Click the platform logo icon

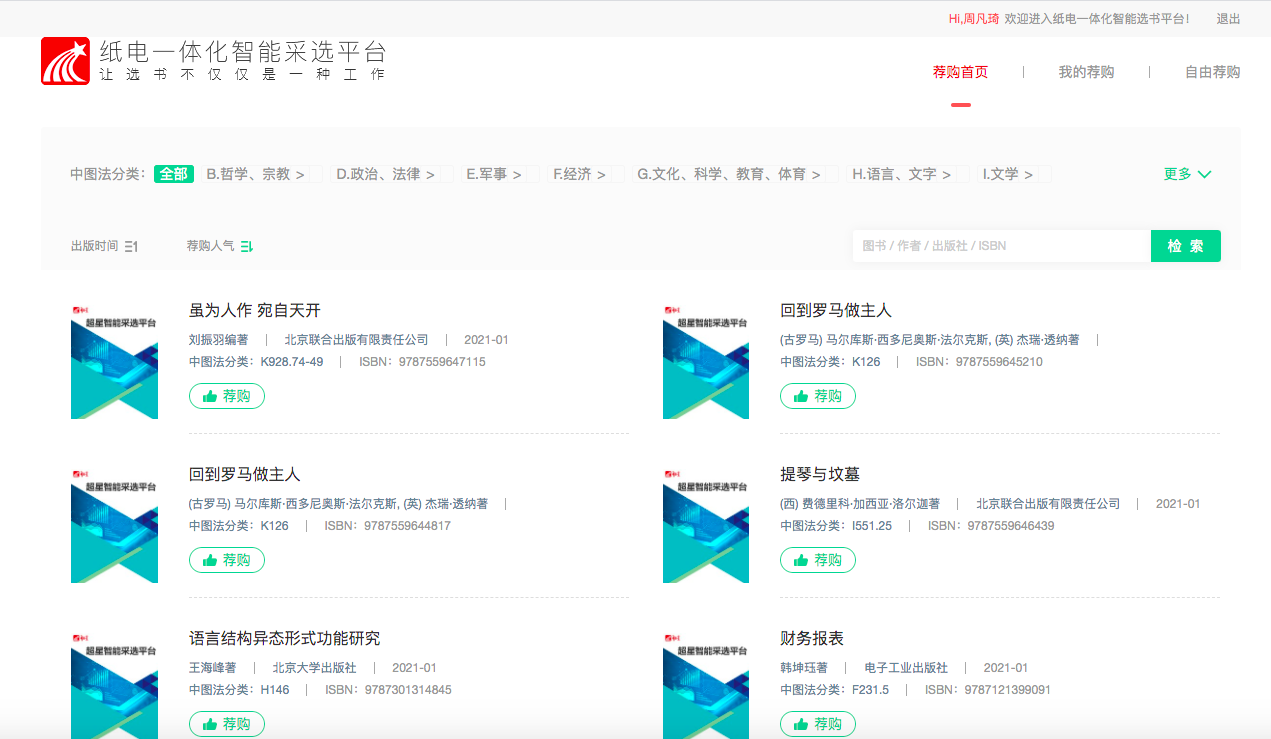(65, 61)
